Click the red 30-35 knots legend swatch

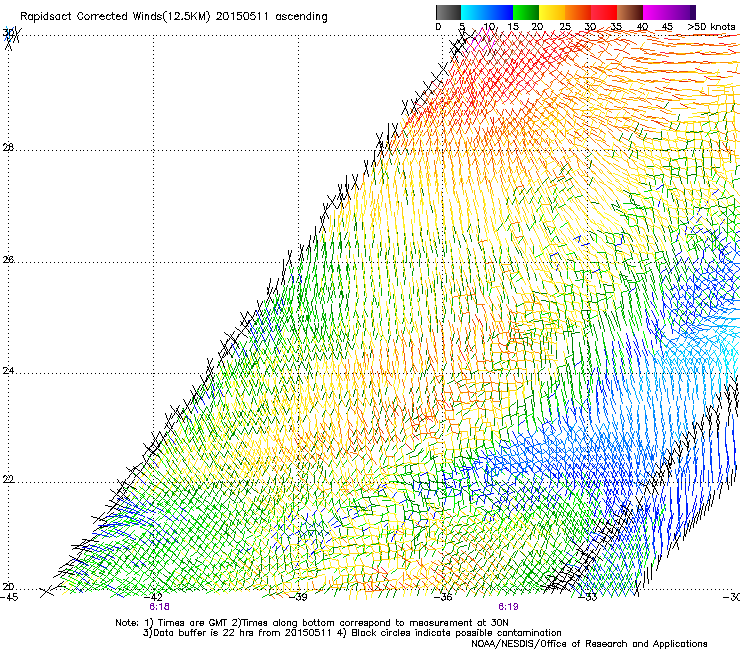(604, 12)
